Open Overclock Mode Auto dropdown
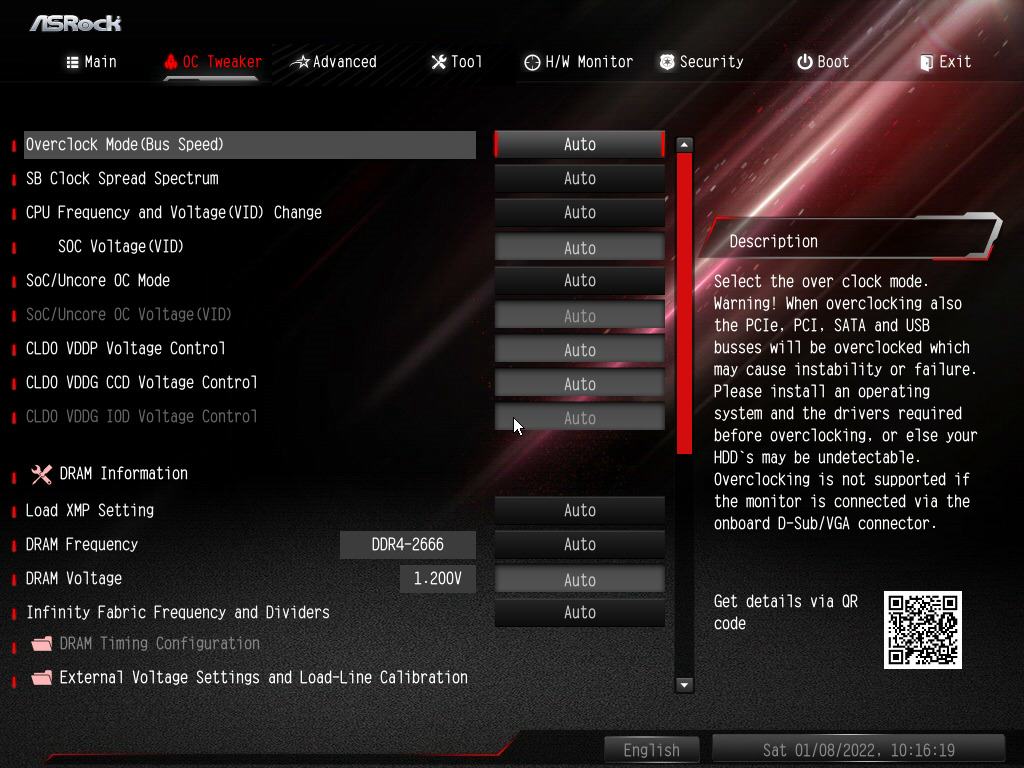Screen dimensions: 1024x768 [579, 144]
